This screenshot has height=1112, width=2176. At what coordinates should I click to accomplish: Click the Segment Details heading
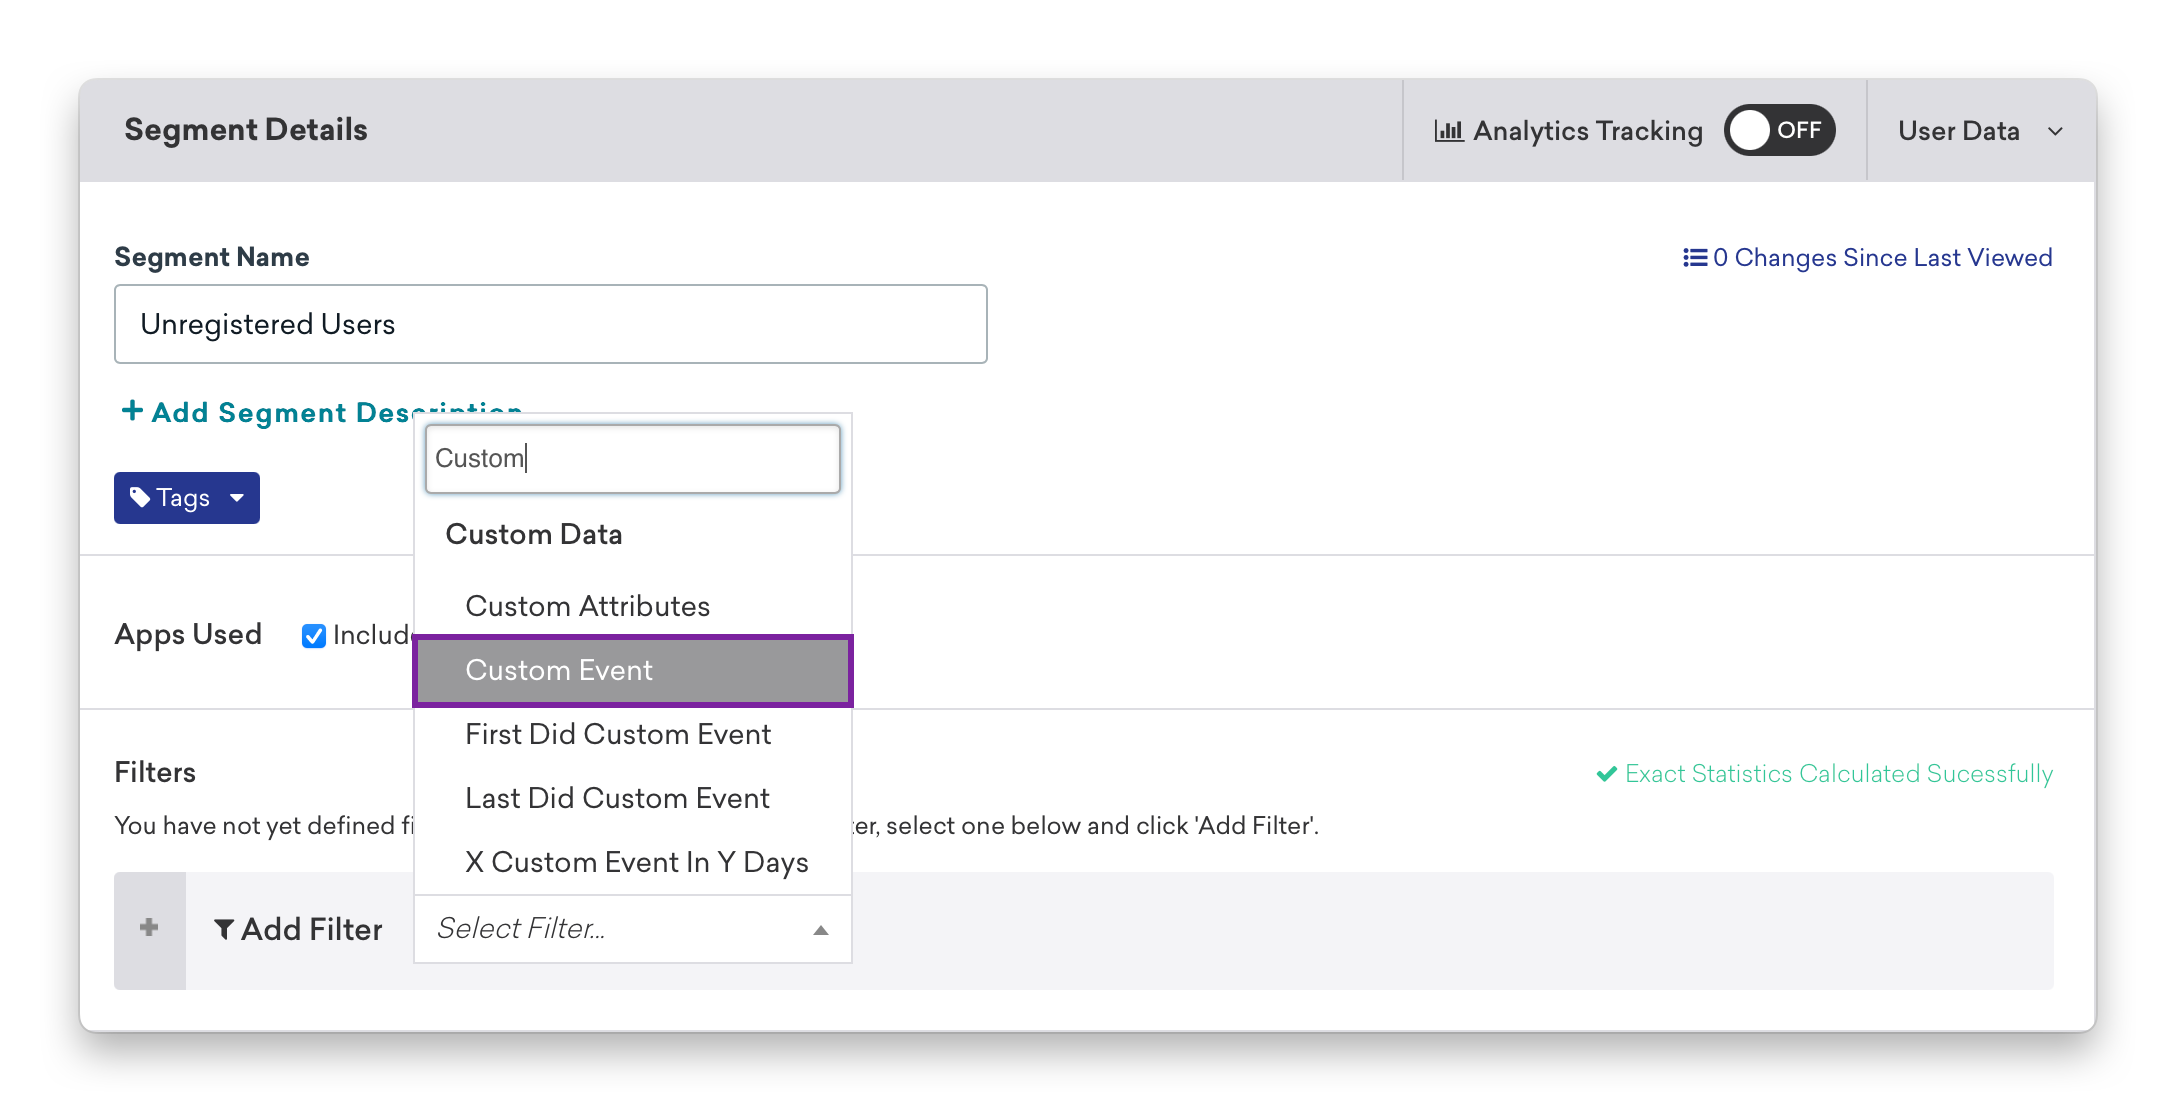click(246, 130)
